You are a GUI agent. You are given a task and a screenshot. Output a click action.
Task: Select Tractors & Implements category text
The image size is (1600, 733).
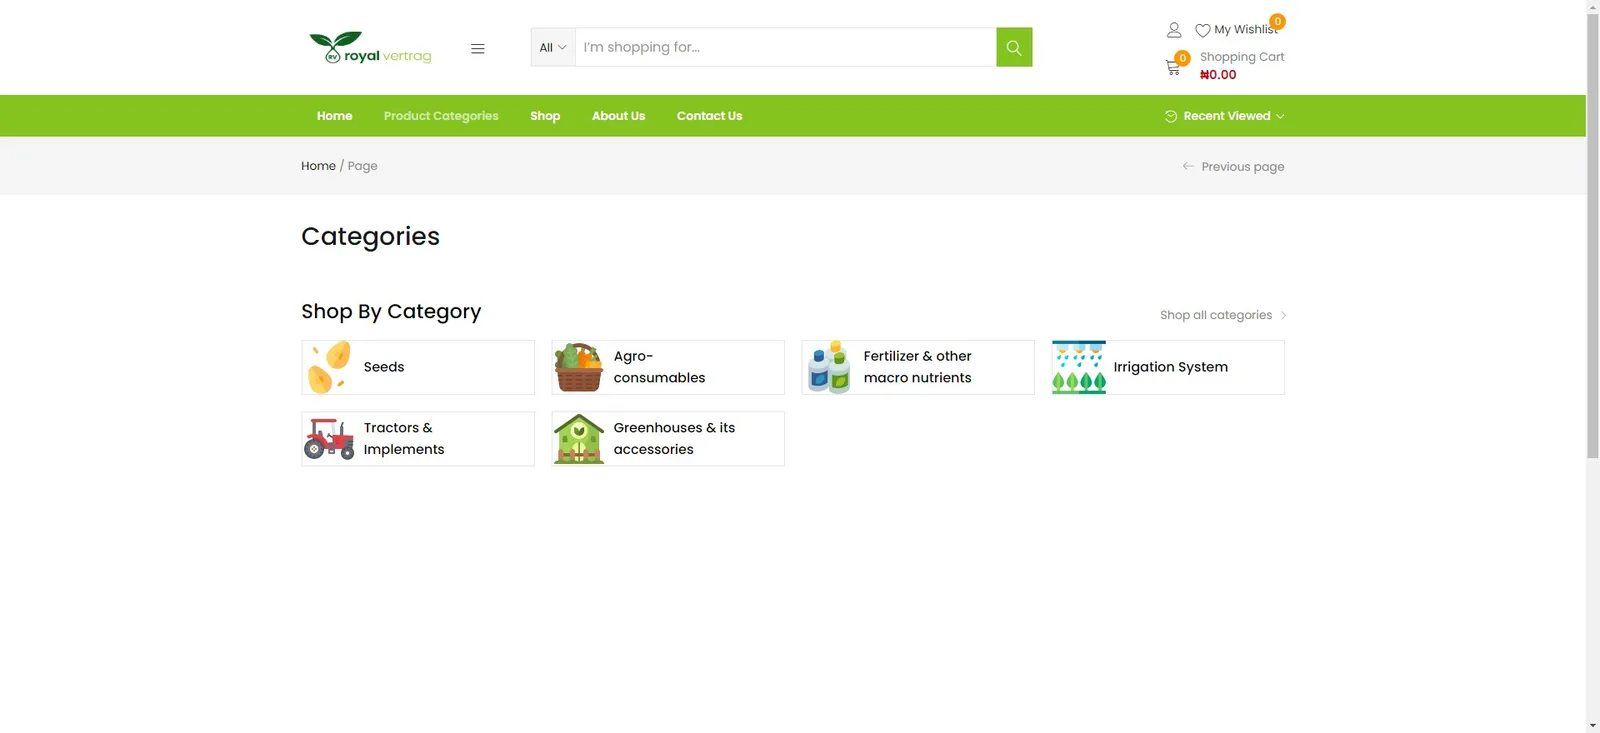(x=404, y=439)
